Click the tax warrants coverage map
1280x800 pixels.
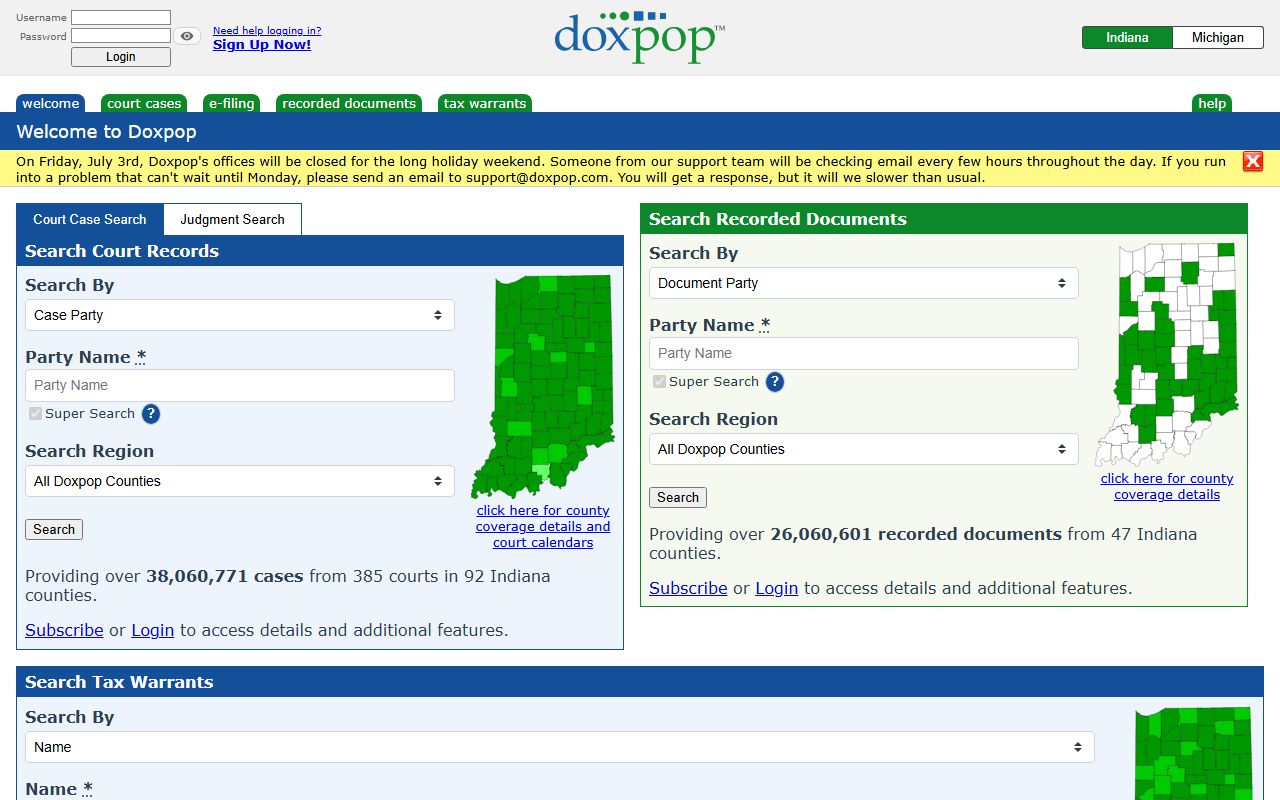click(x=1193, y=754)
